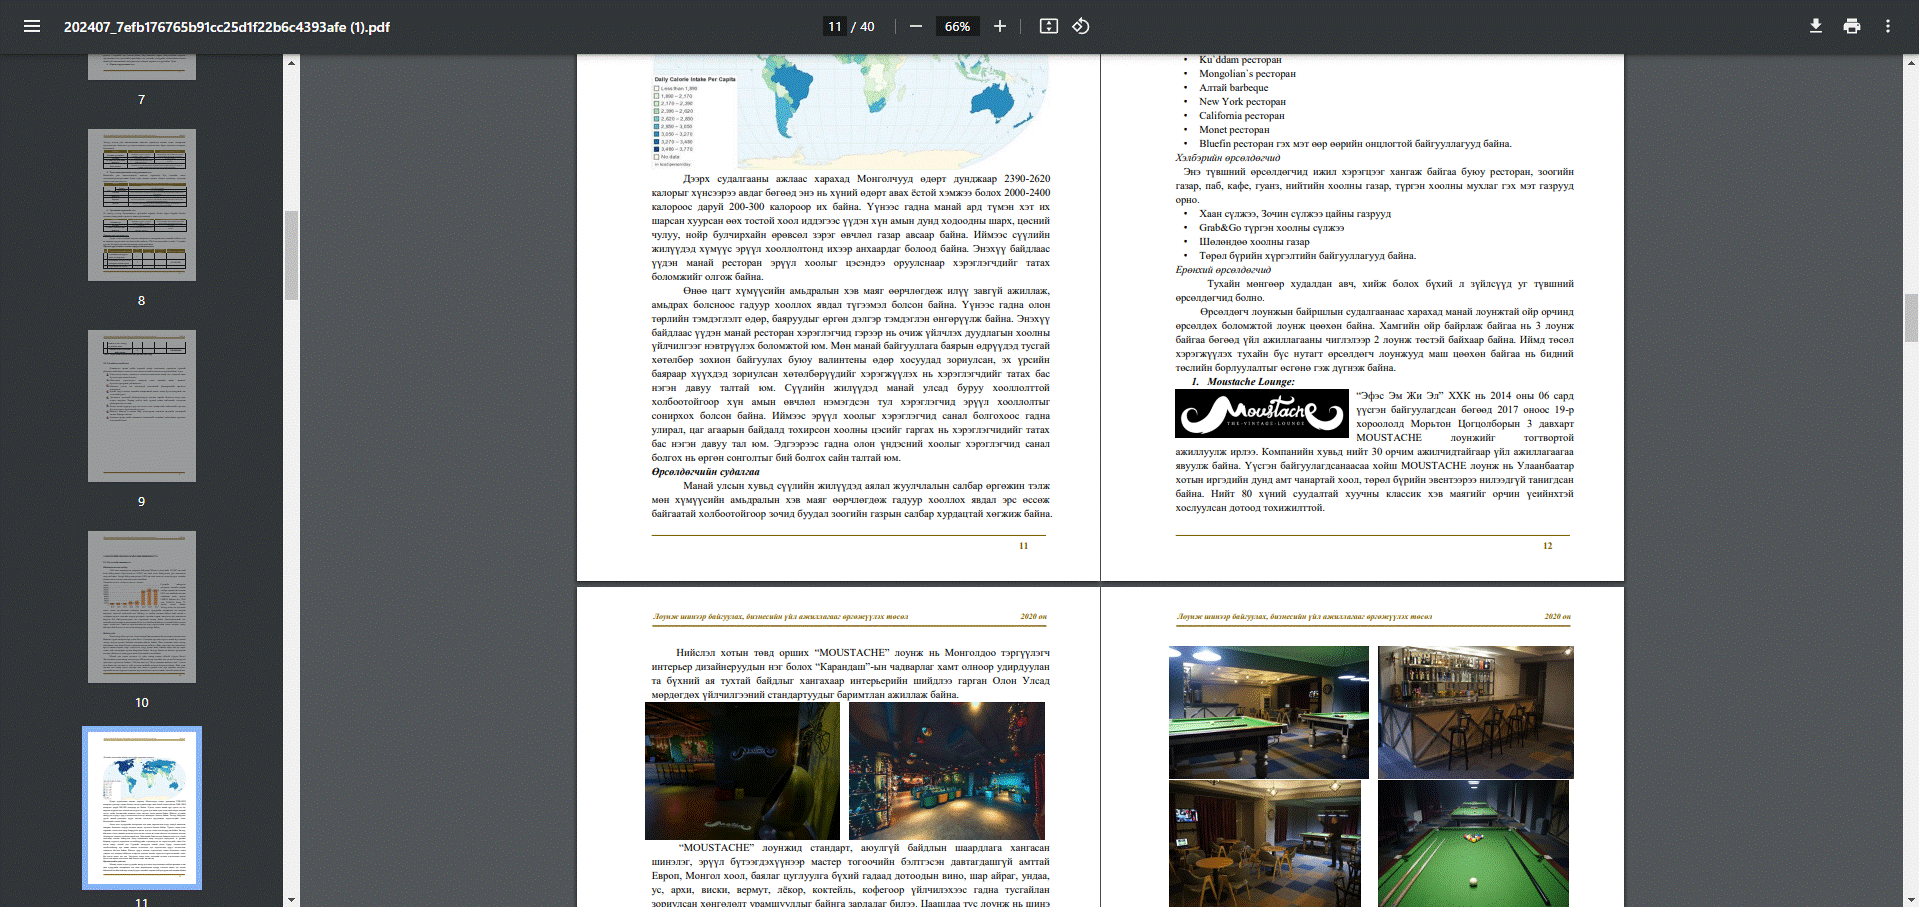1919x907 pixels.
Task: Click the sidebar scrollbar thumb
Action: 291,255
